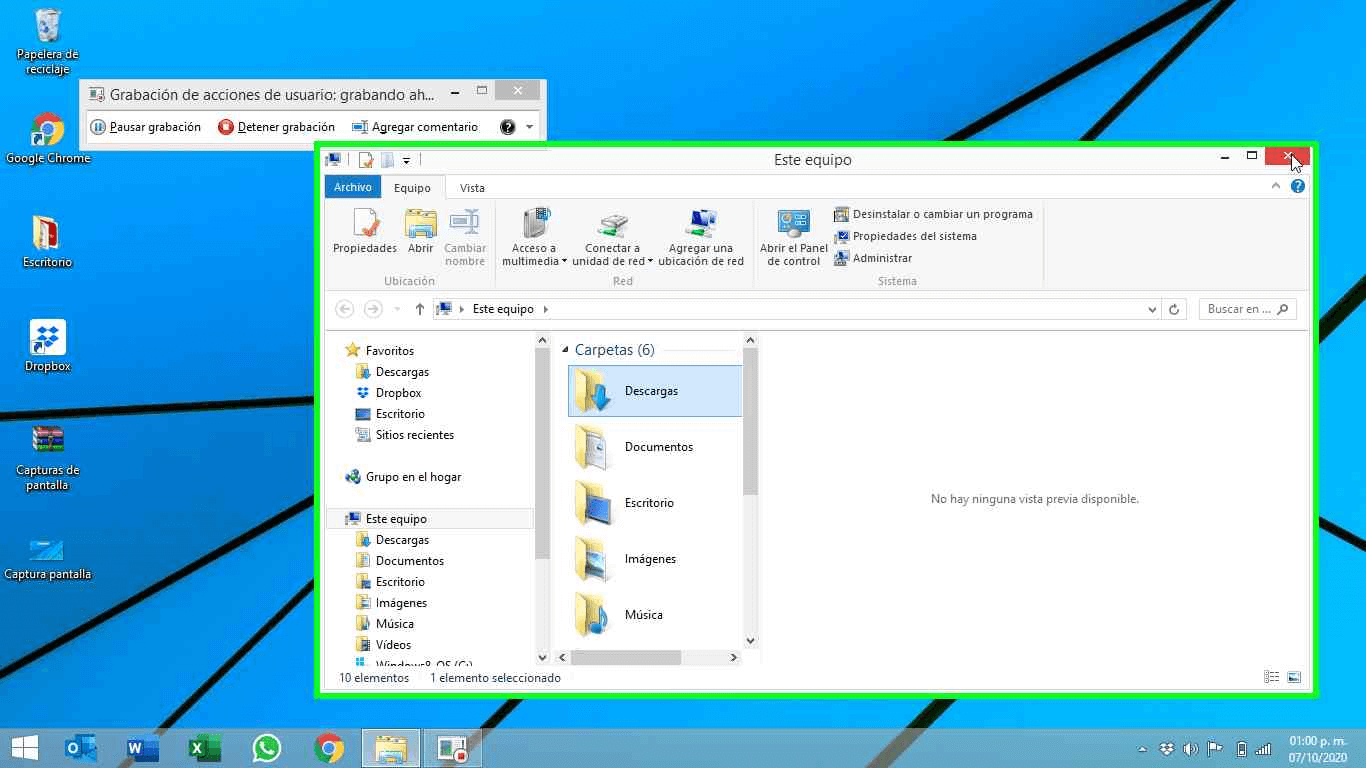Viewport: 1366px width, 768px height.
Task: Collapse the ribbon with the chevron
Action: tap(1276, 186)
